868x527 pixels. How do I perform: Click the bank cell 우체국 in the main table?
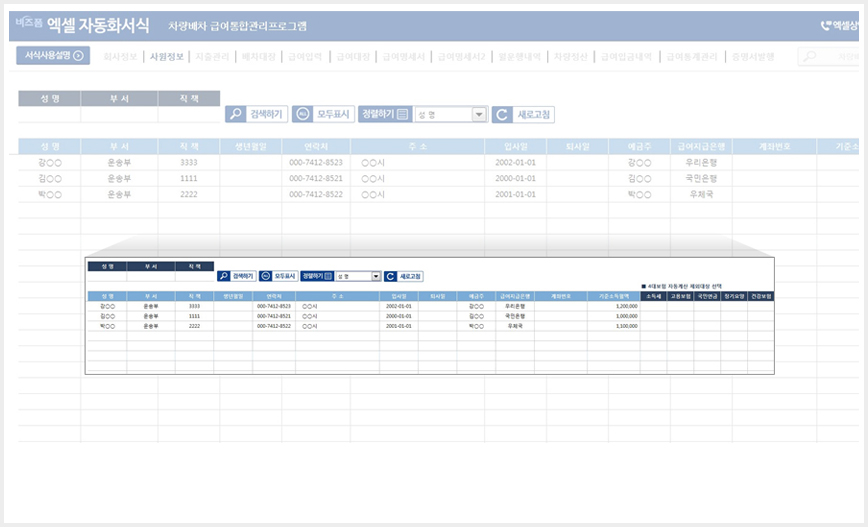tap(701, 194)
